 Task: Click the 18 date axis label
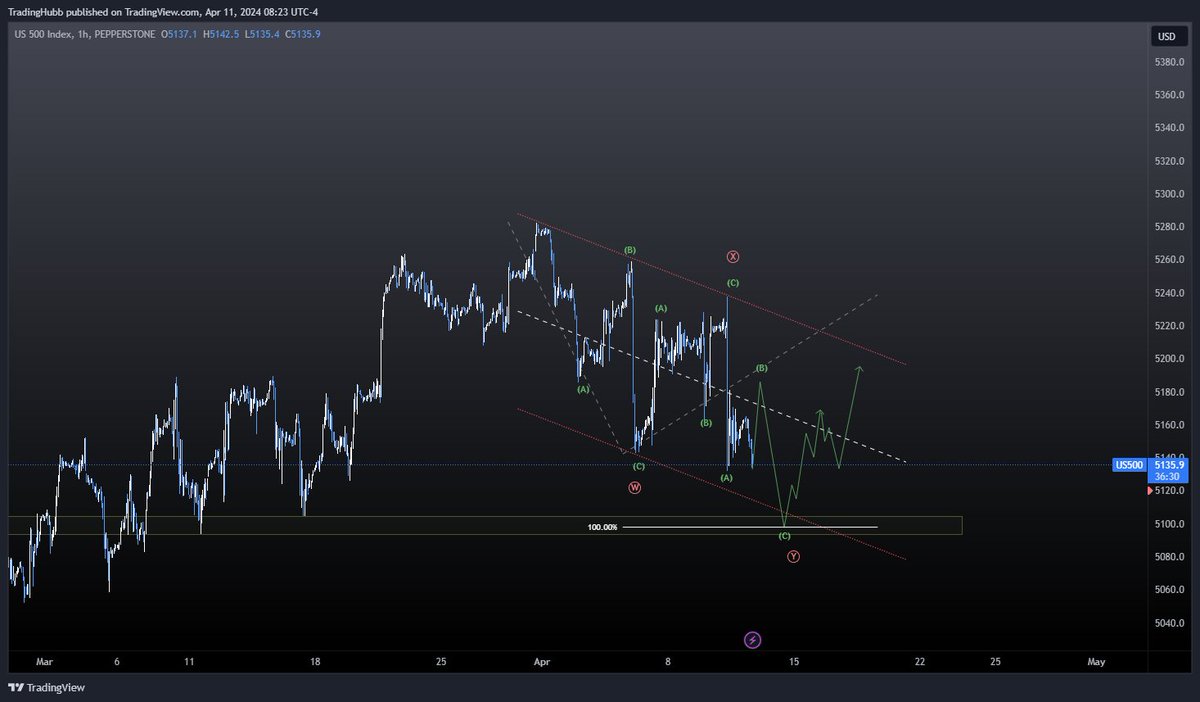coord(315,662)
